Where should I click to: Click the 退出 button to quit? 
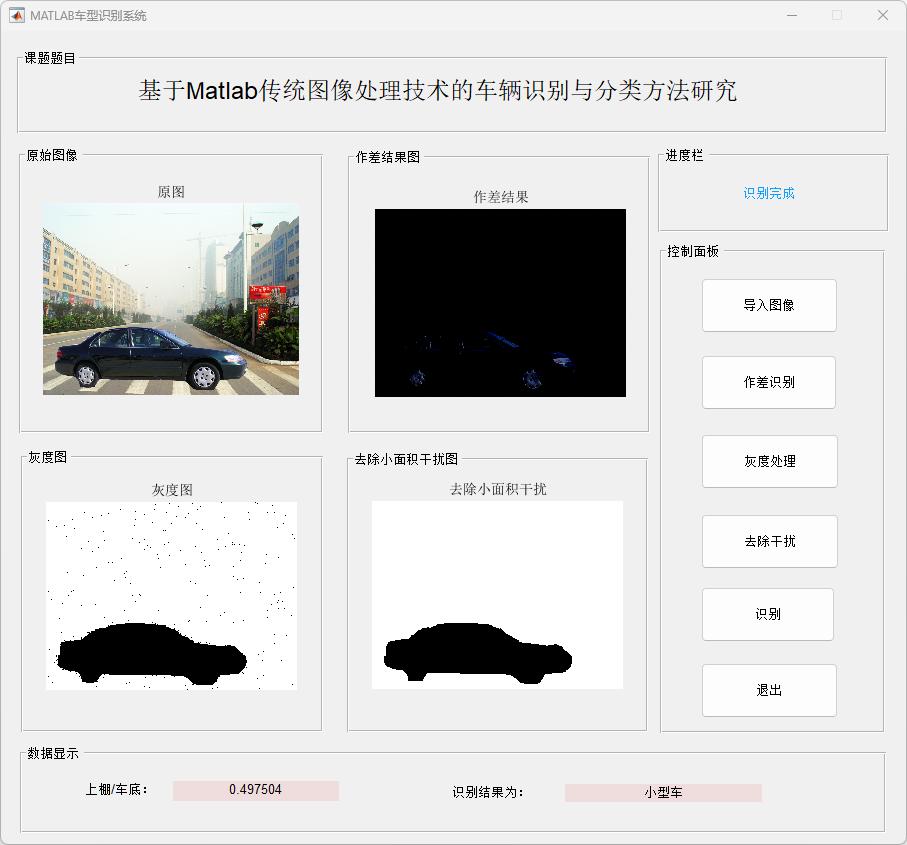click(x=768, y=690)
